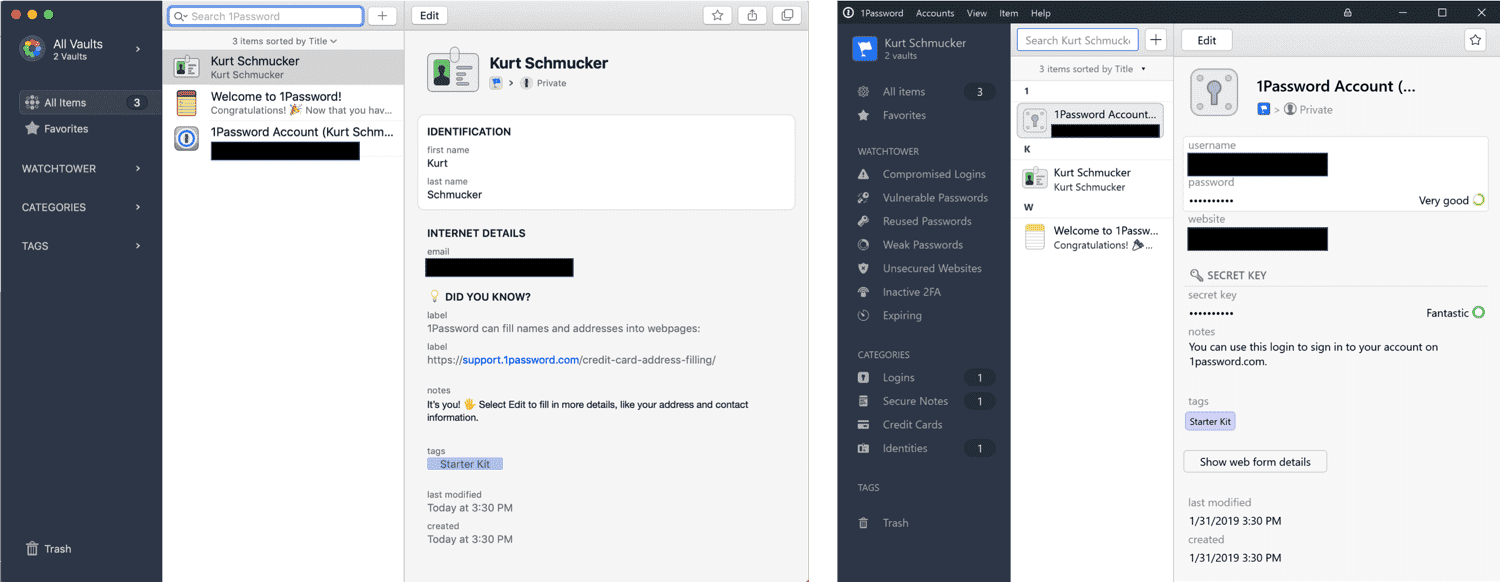Image resolution: width=1500 pixels, height=582 pixels.
Task: Click the last name value Schmucker
Action: click(454, 195)
